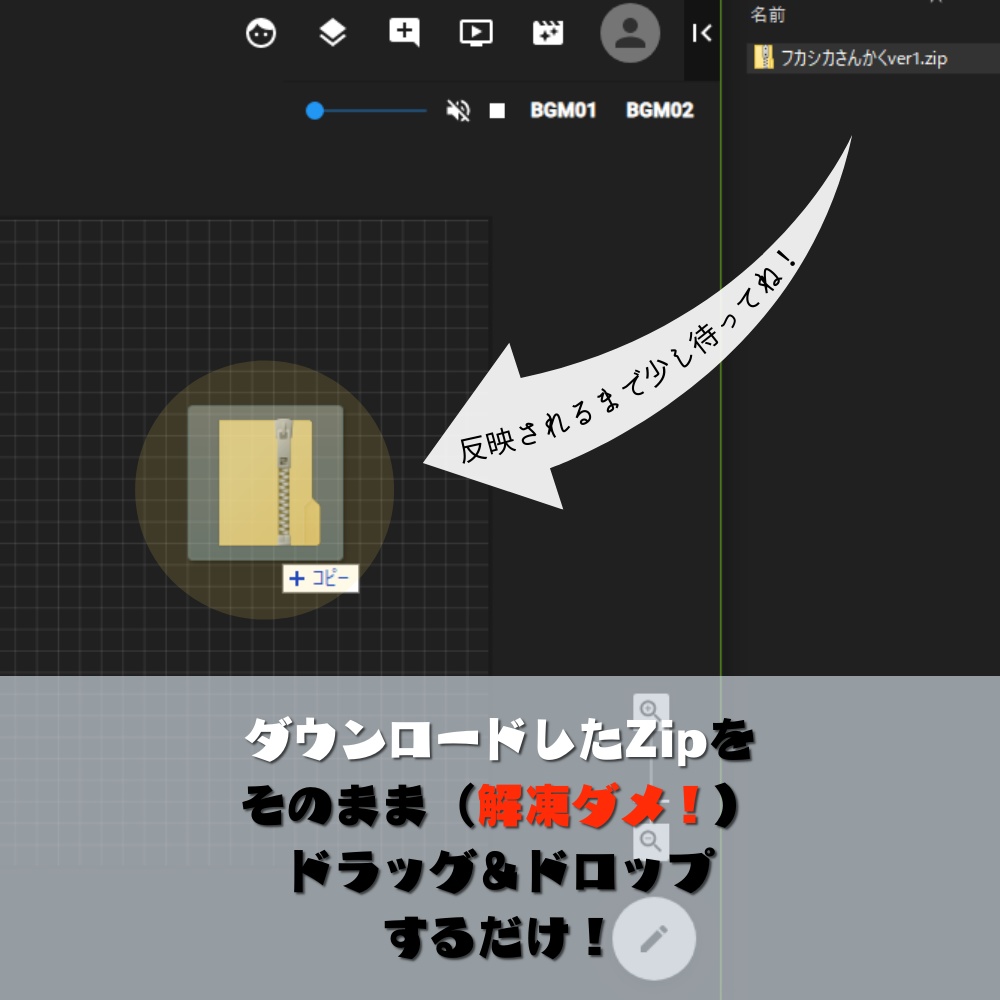Open the character face icon
Screen dimensions: 1000x1000
tap(261, 33)
